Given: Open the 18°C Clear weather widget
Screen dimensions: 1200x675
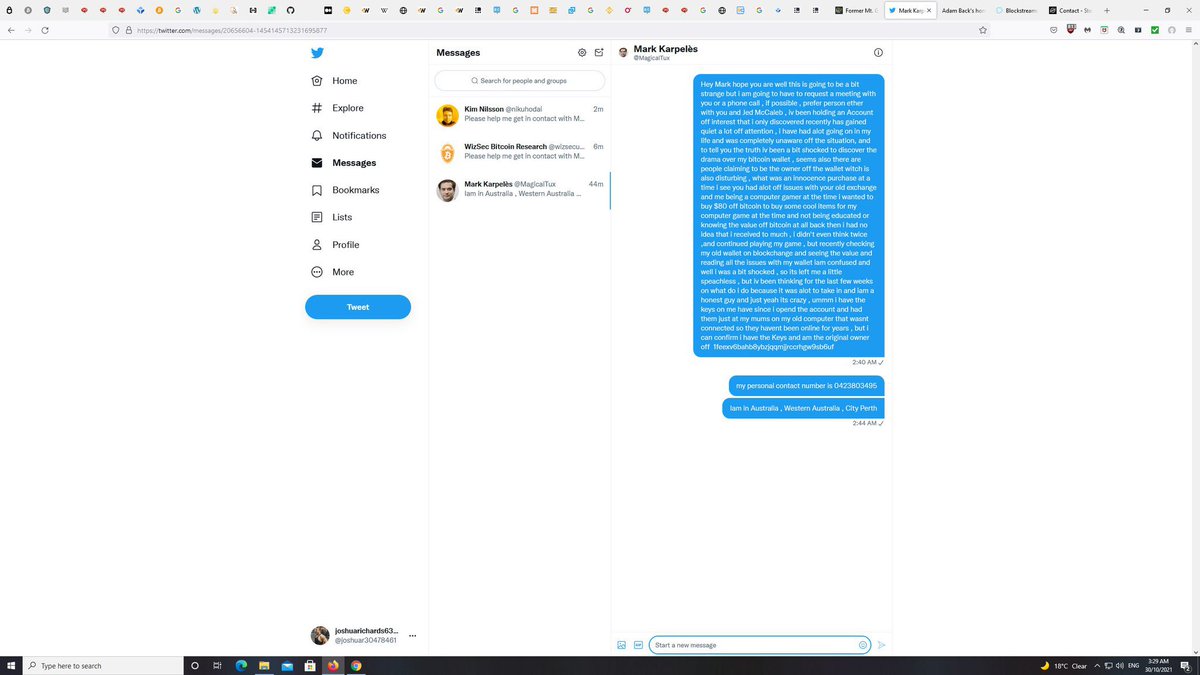Looking at the screenshot, I should [x=1063, y=665].
